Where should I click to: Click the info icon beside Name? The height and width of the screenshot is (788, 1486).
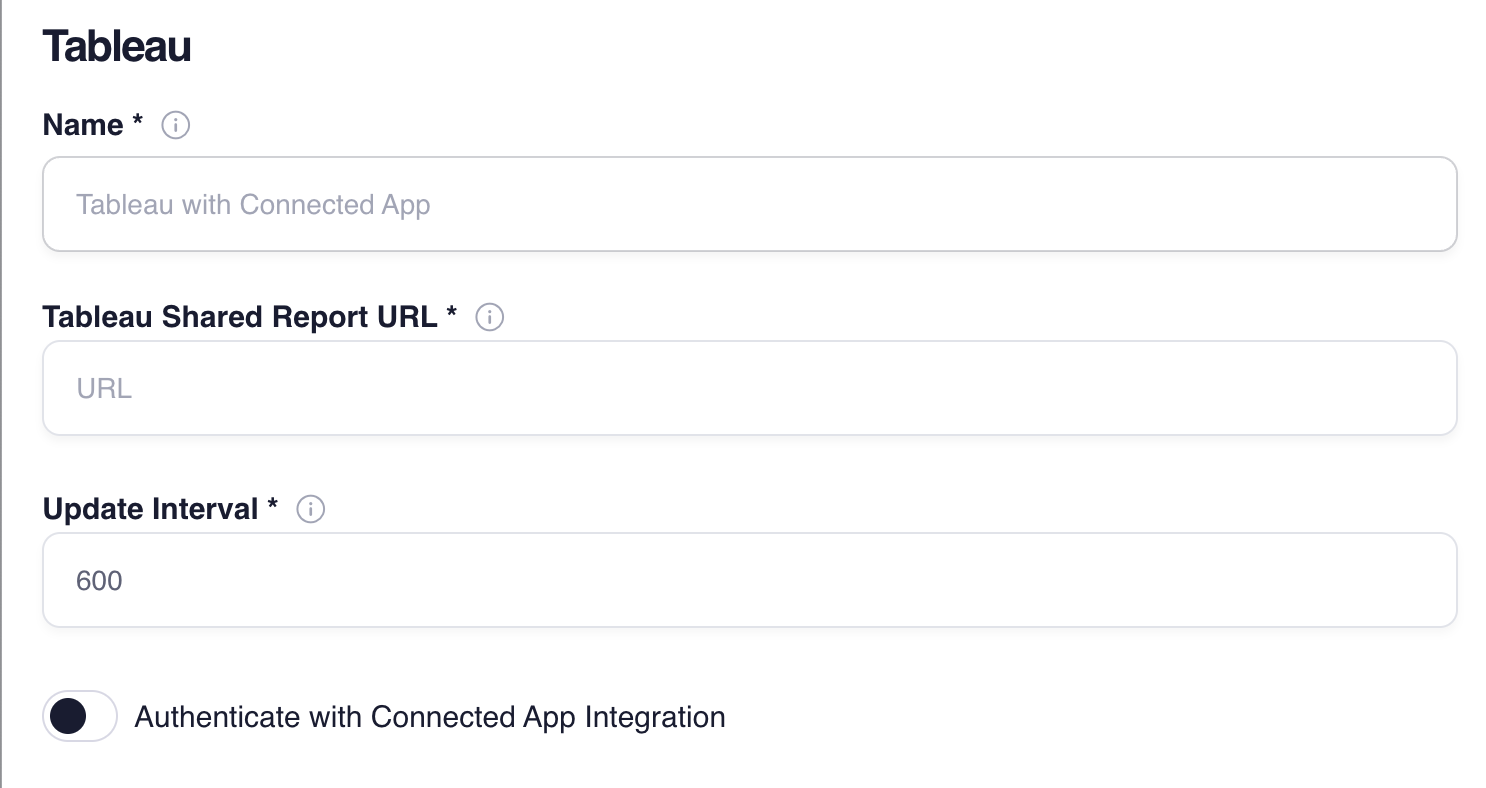175,126
